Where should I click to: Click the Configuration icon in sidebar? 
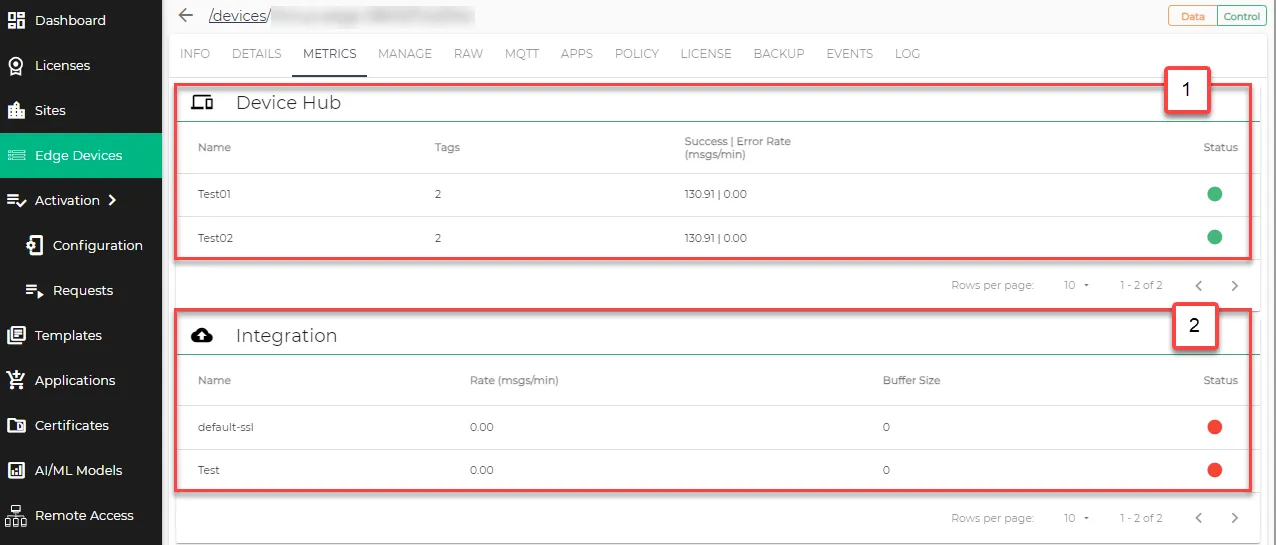35,246
